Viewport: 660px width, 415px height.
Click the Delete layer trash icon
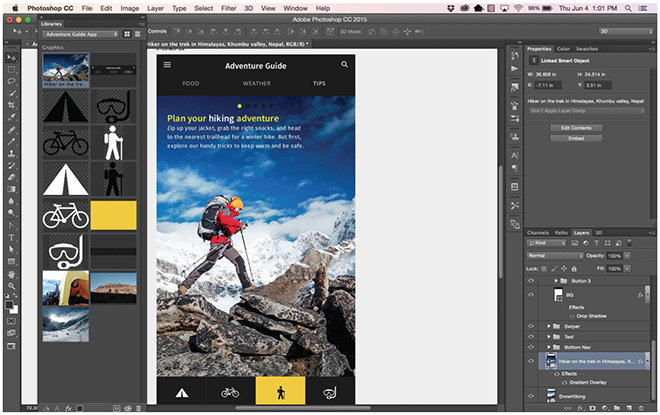641,408
